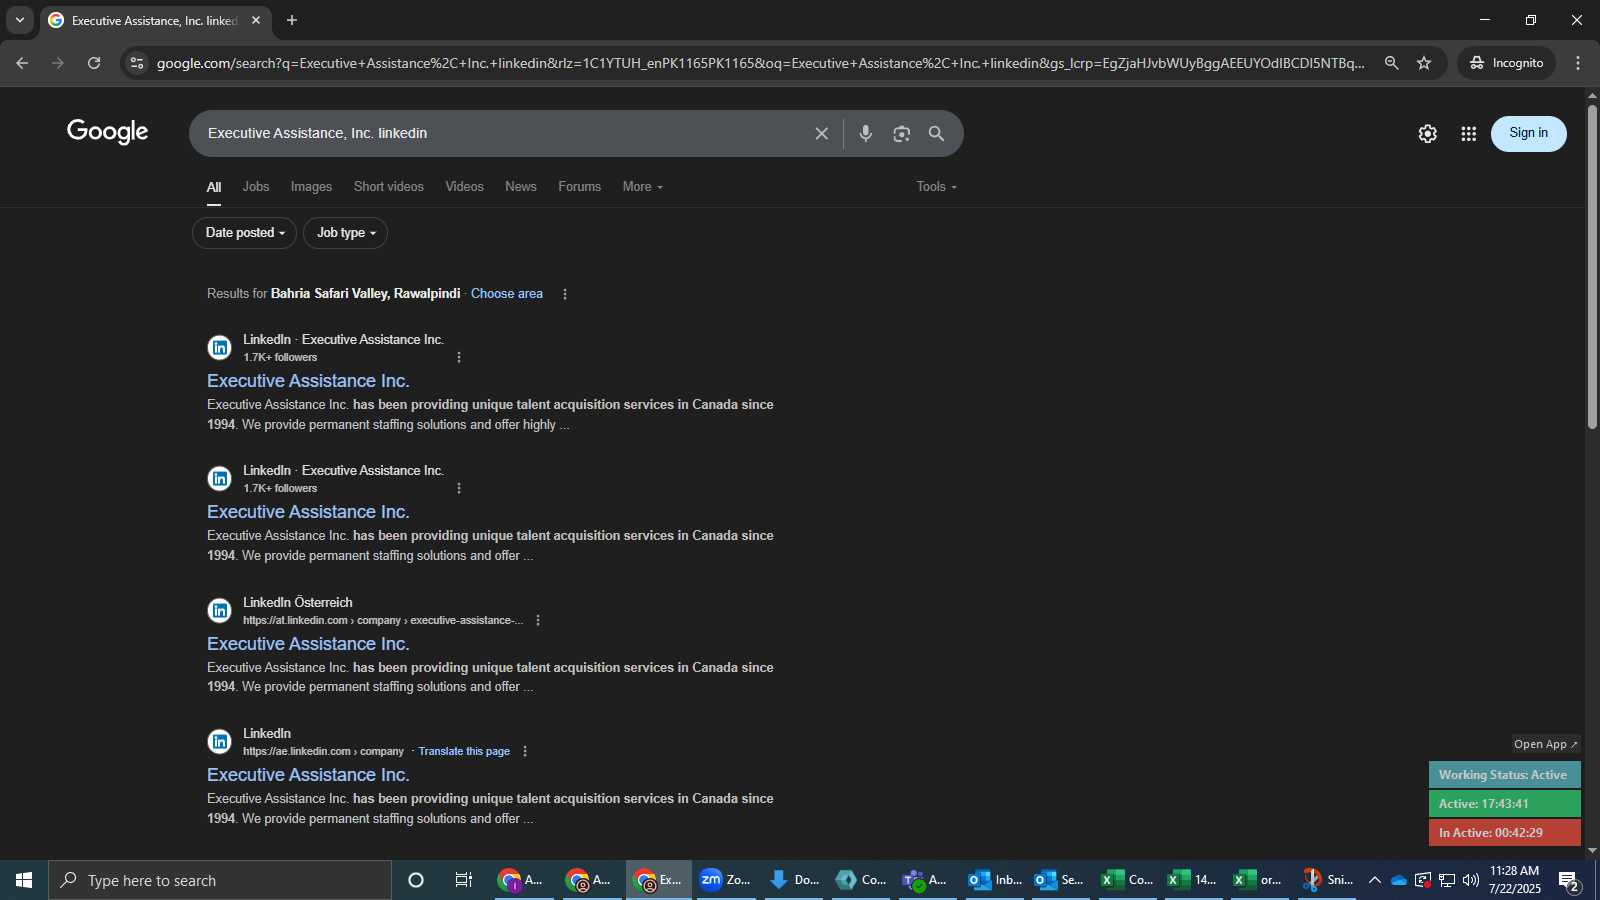Image resolution: width=1600 pixels, height=900 pixels.
Task: Open the volume icon in system tray
Action: pyautogui.click(x=1471, y=880)
